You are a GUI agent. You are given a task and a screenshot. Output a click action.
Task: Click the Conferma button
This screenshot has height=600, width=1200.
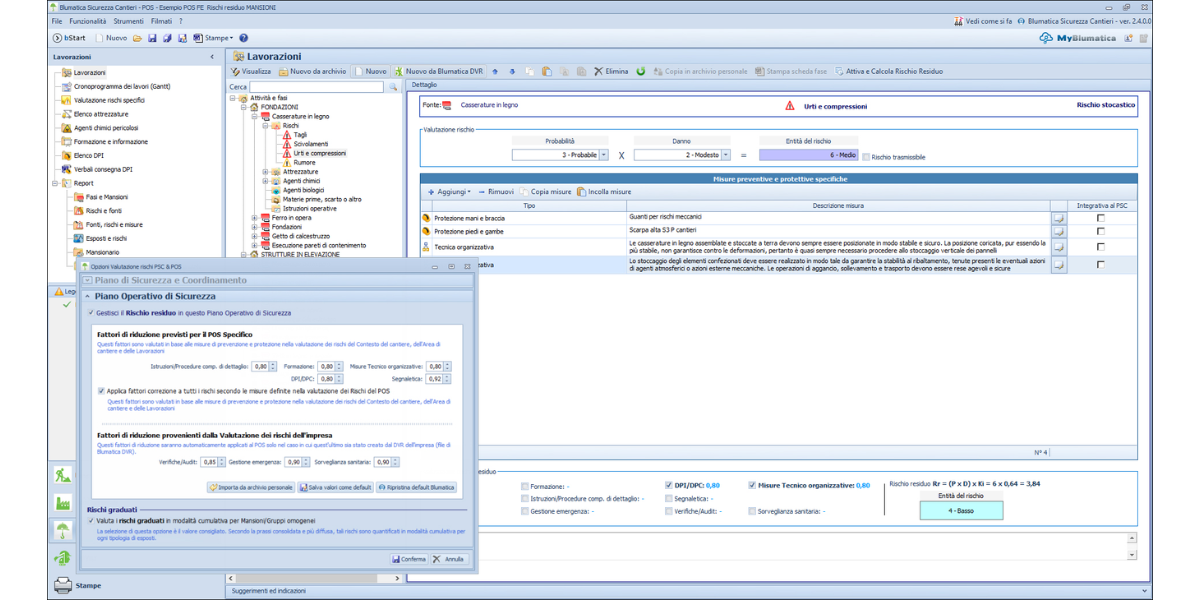(x=409, y=559)
